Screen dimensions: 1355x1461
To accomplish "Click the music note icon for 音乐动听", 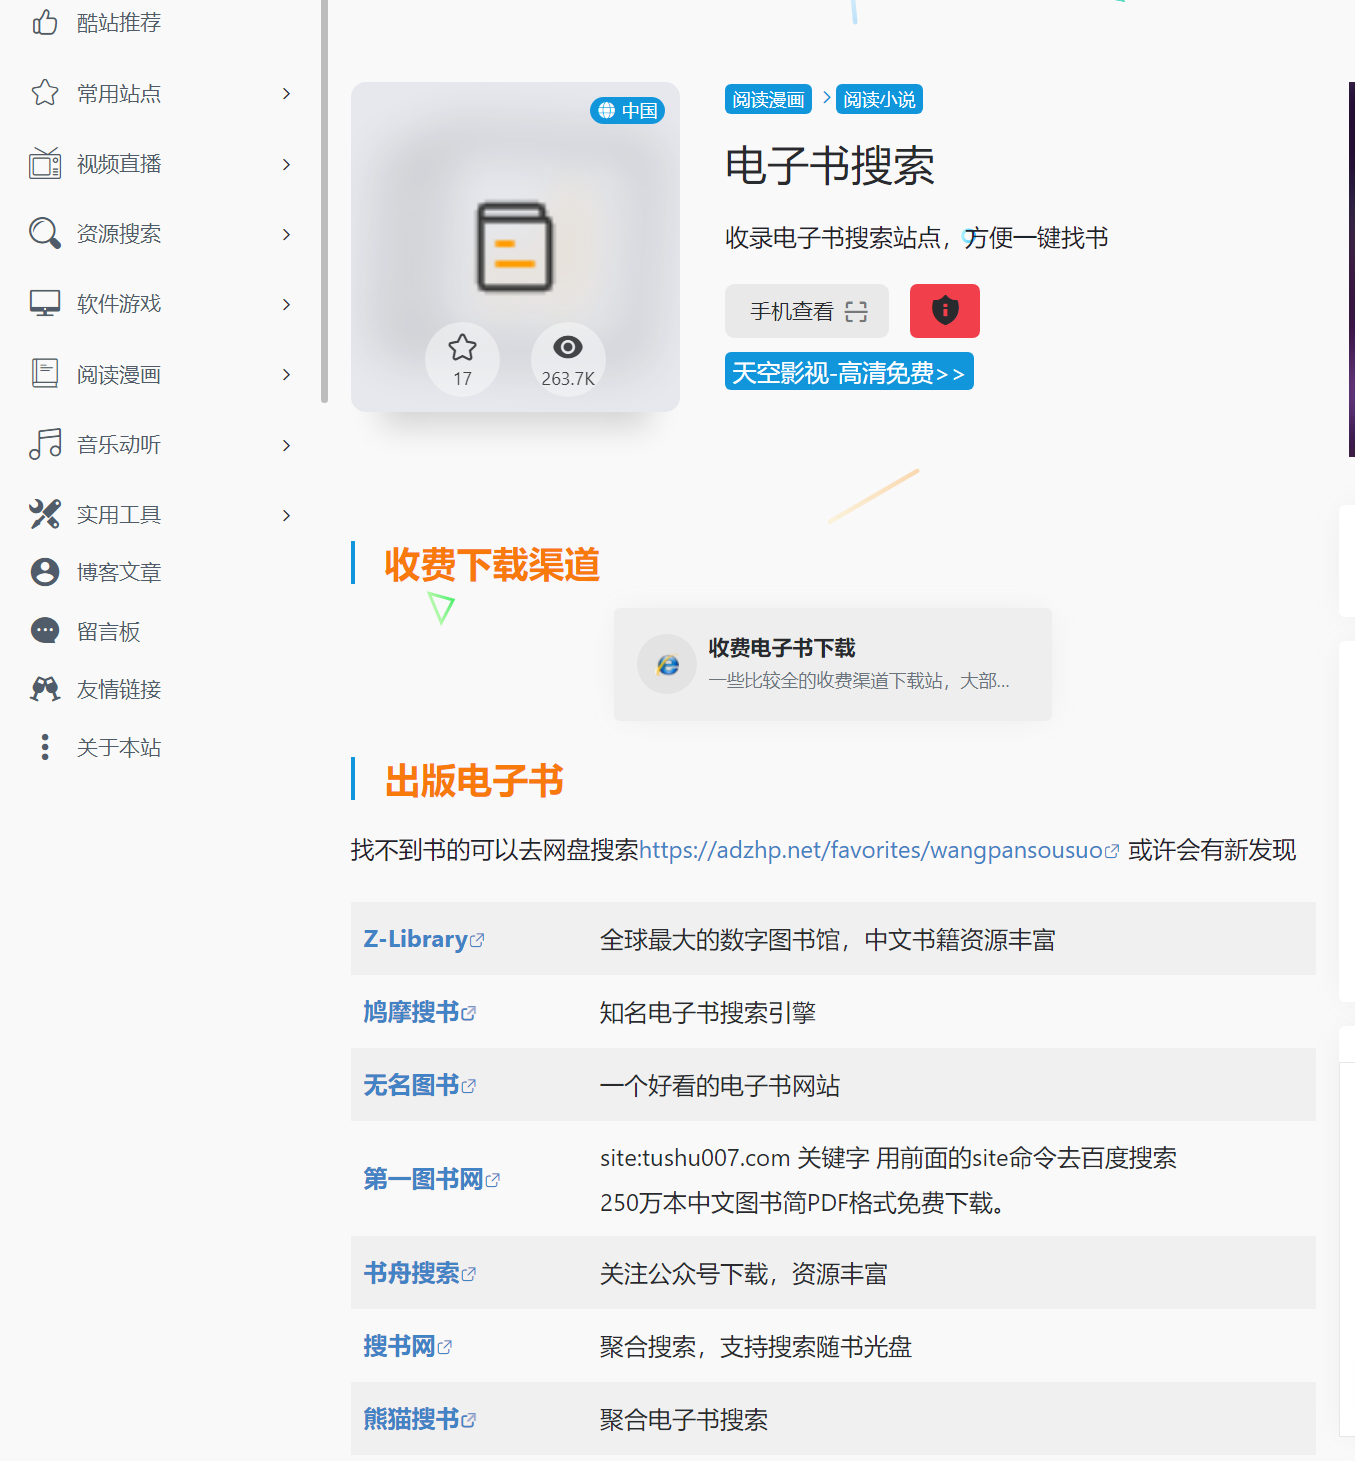I will [45, 444].
